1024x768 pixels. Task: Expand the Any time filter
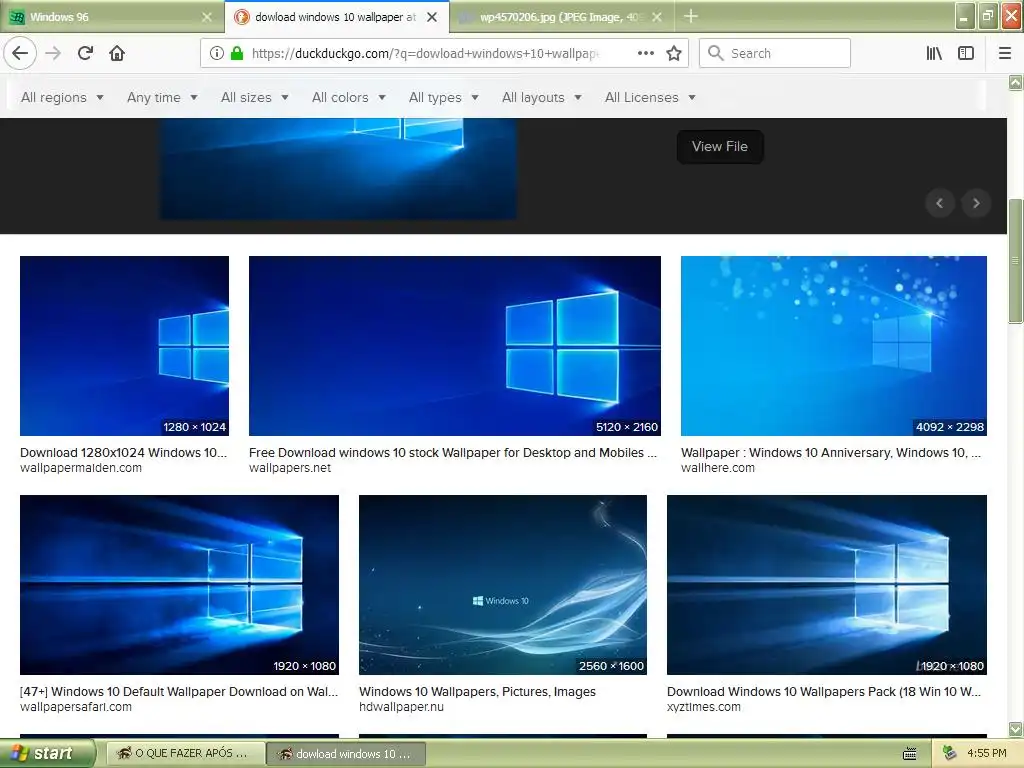pos(162,97)
